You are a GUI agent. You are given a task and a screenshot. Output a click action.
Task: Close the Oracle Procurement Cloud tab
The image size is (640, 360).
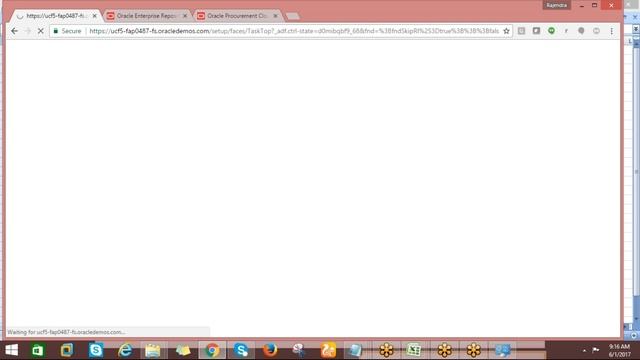(x=276, y=16)
